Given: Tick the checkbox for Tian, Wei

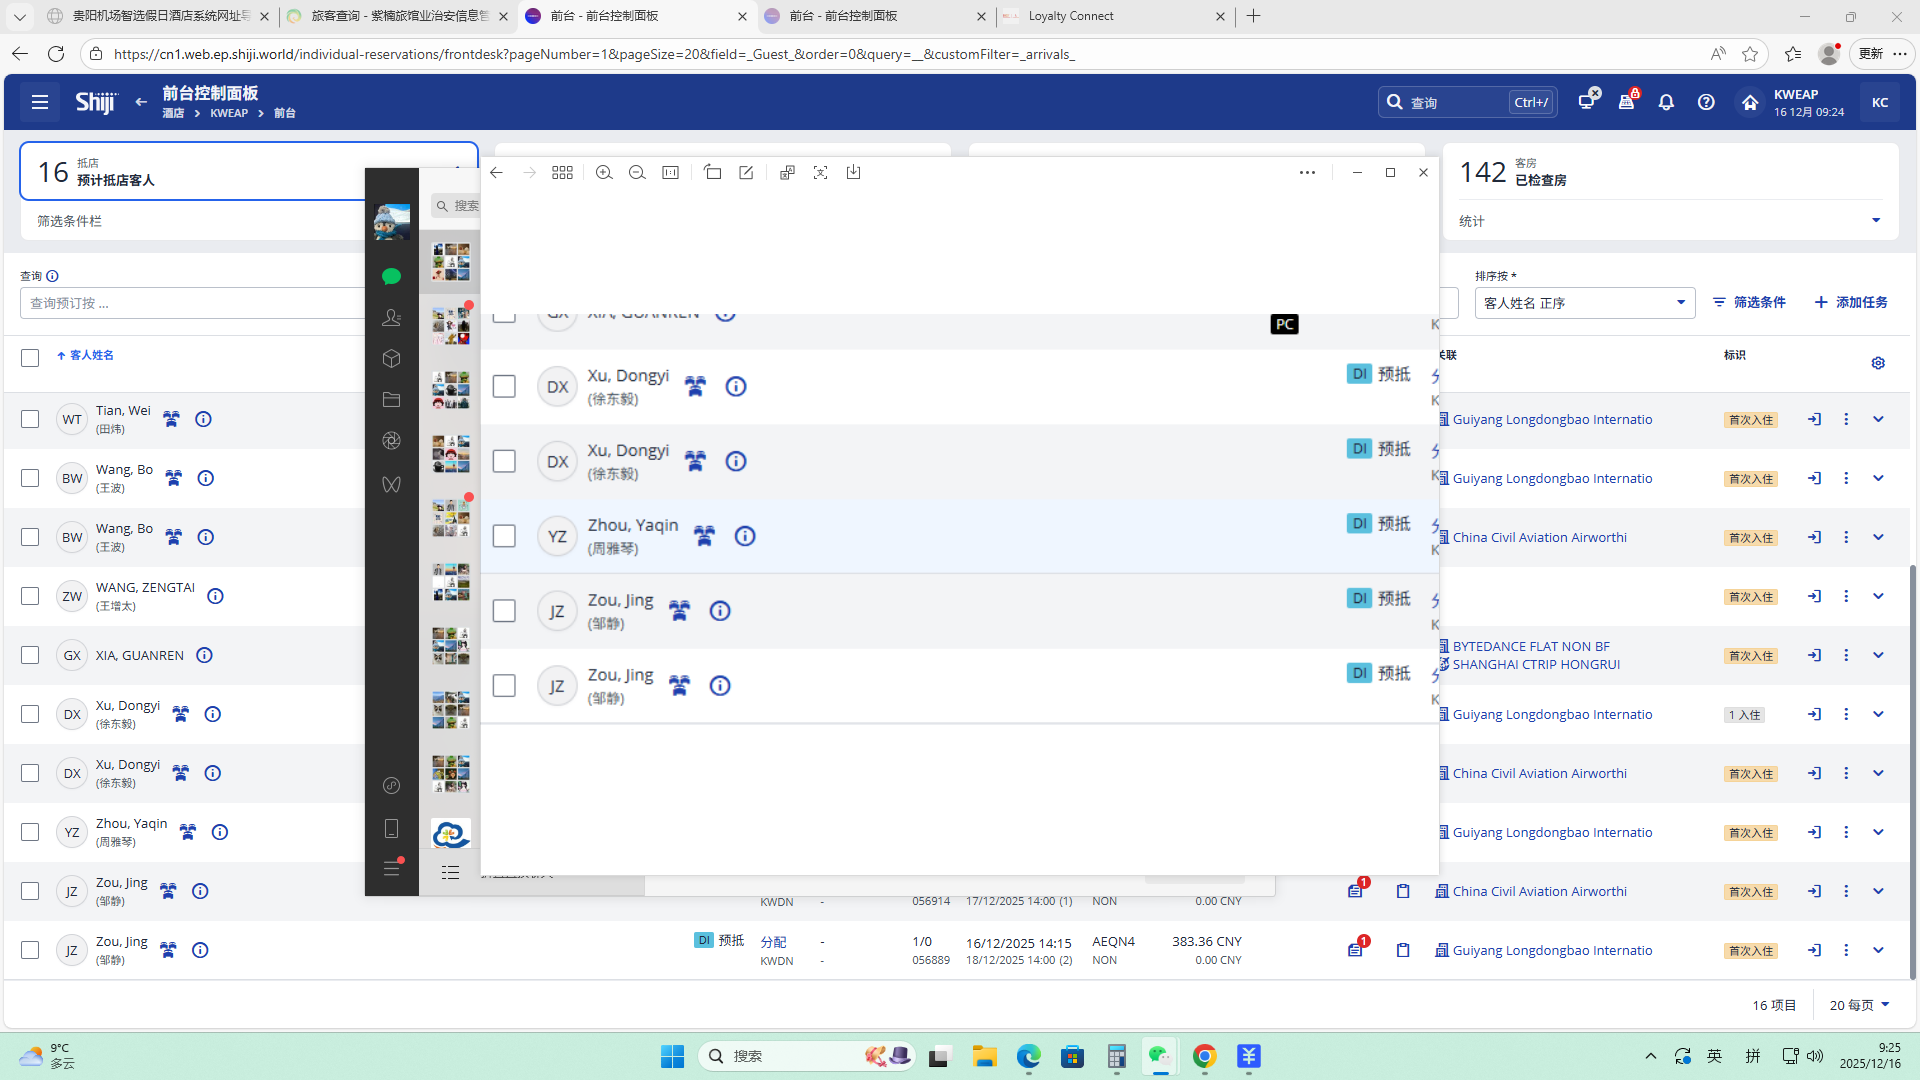Looking at the screenshot, I should (30, 420).
